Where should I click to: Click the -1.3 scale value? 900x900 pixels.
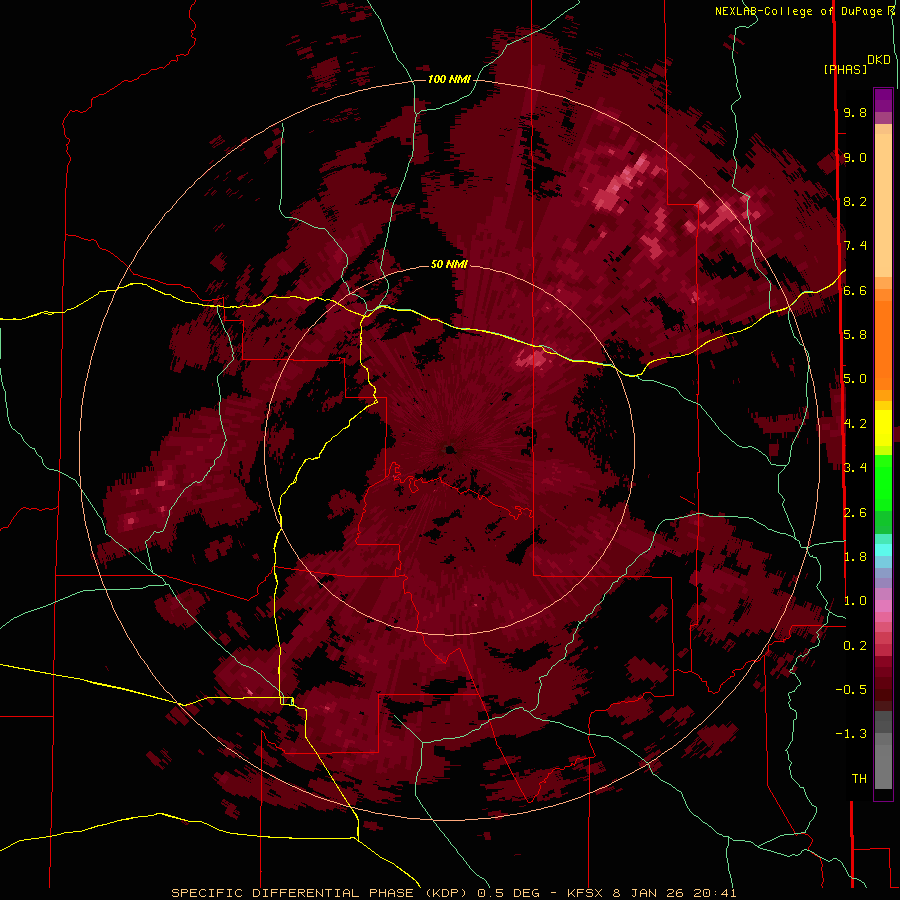click(851, 734)
